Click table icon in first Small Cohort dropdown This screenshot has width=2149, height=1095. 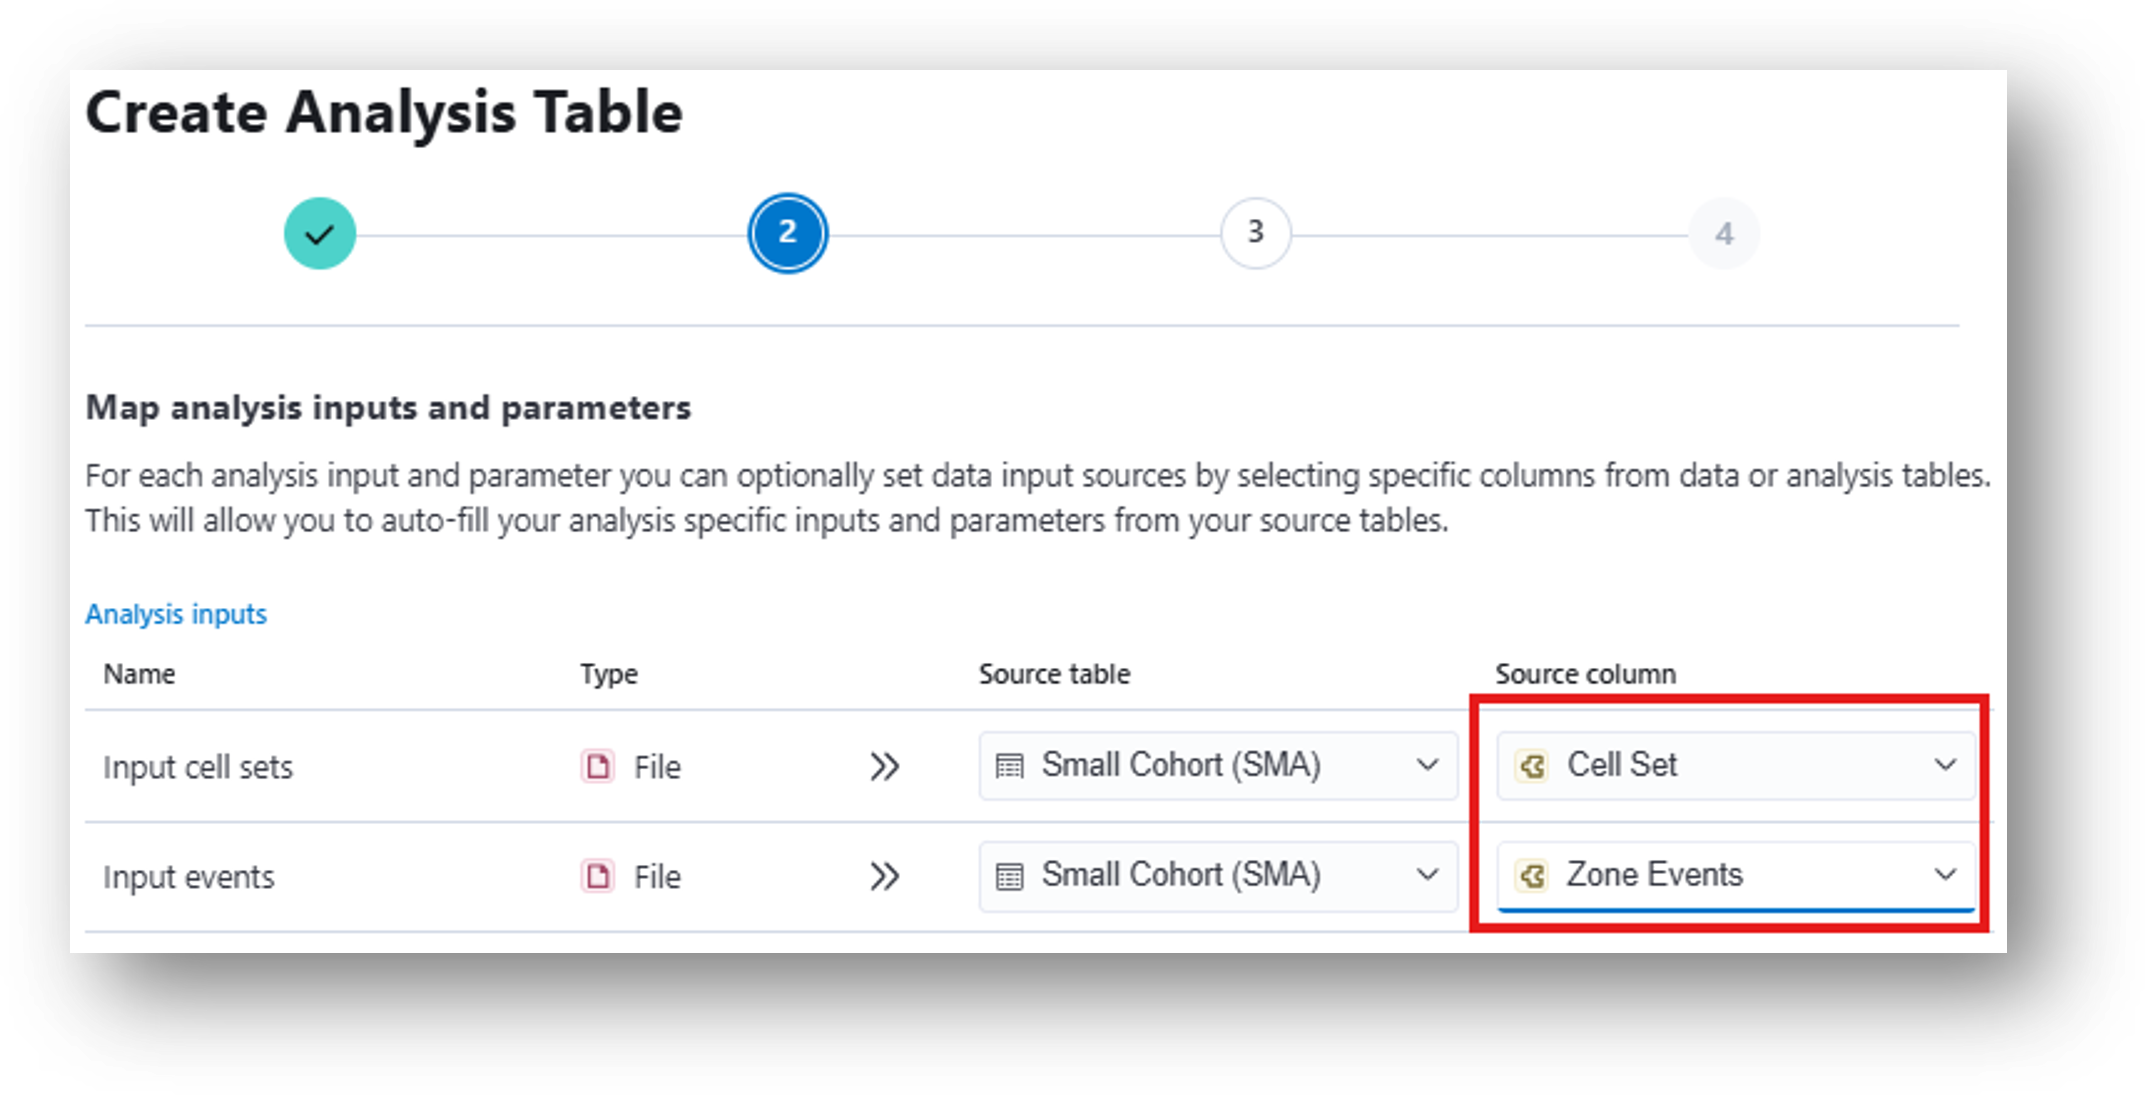[x=1010, y=766]
